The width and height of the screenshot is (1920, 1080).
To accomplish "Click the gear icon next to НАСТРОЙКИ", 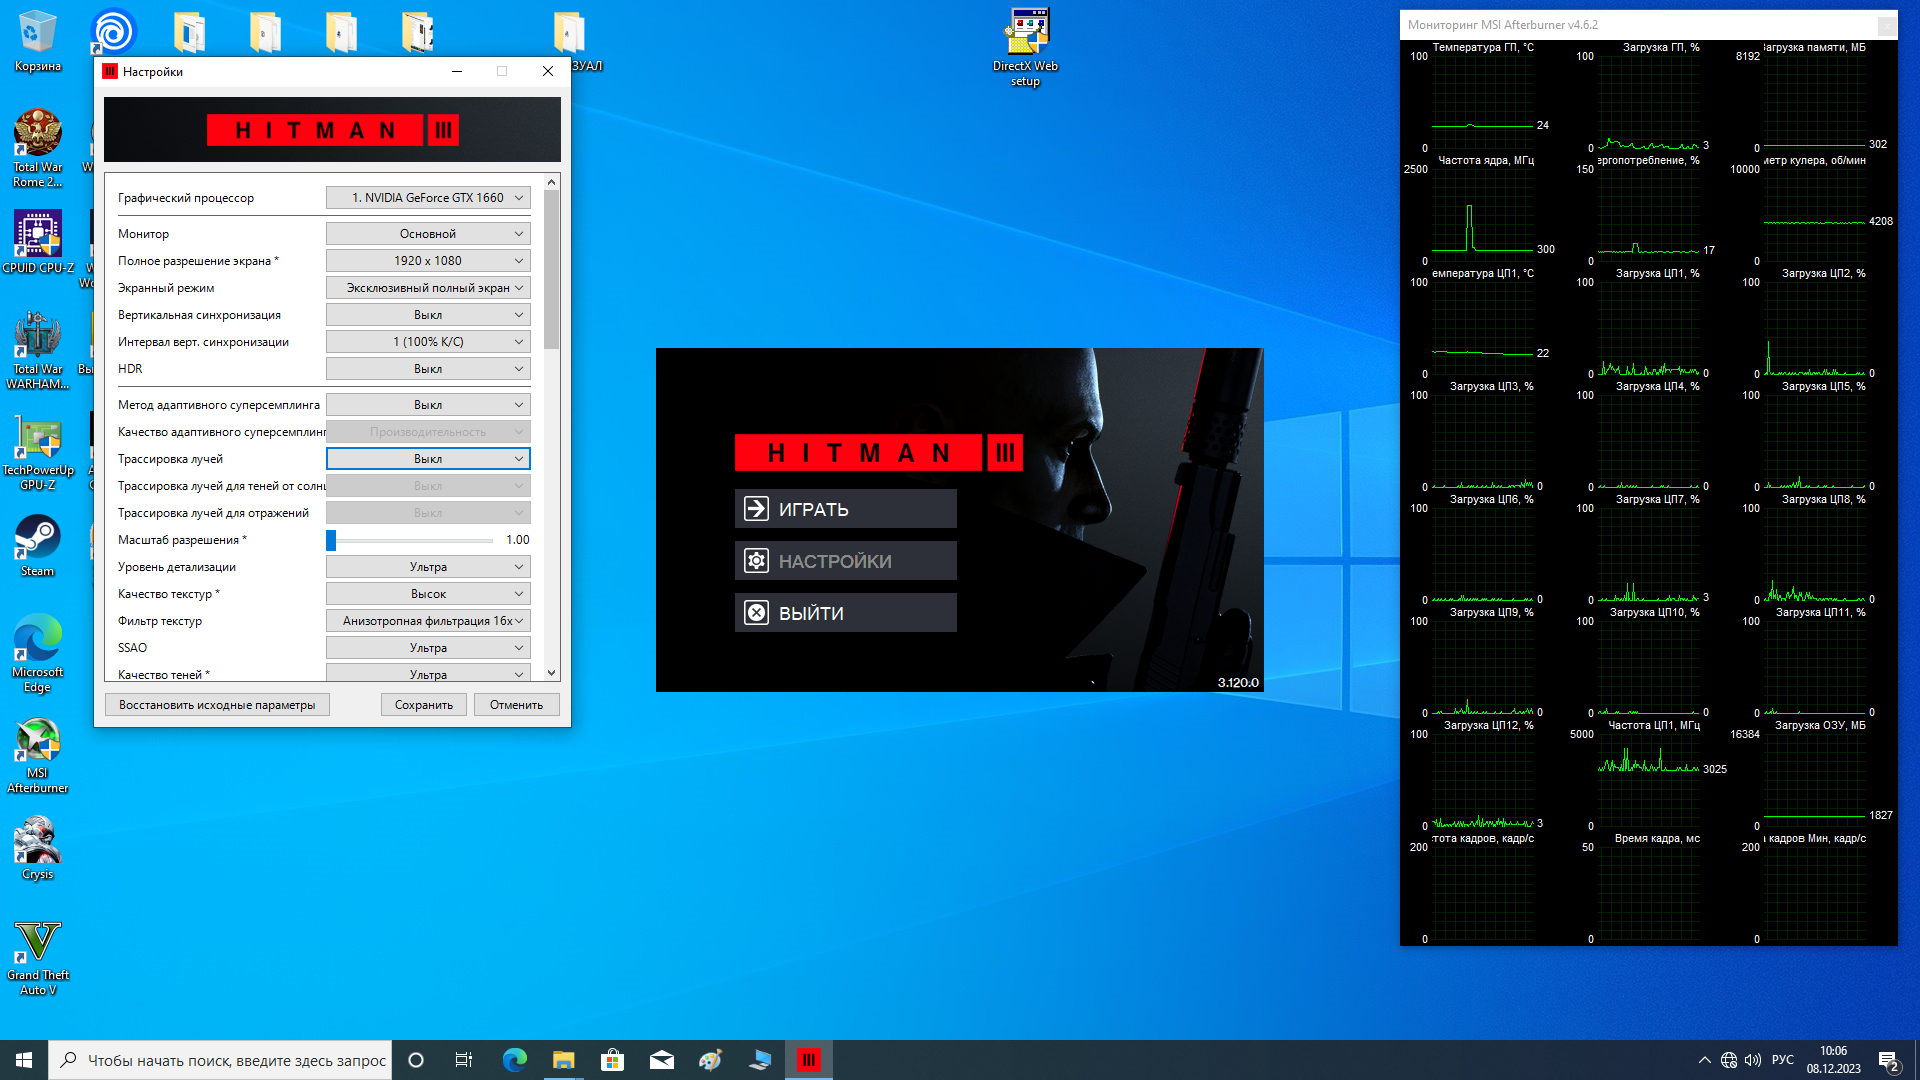I will (757, 561).
